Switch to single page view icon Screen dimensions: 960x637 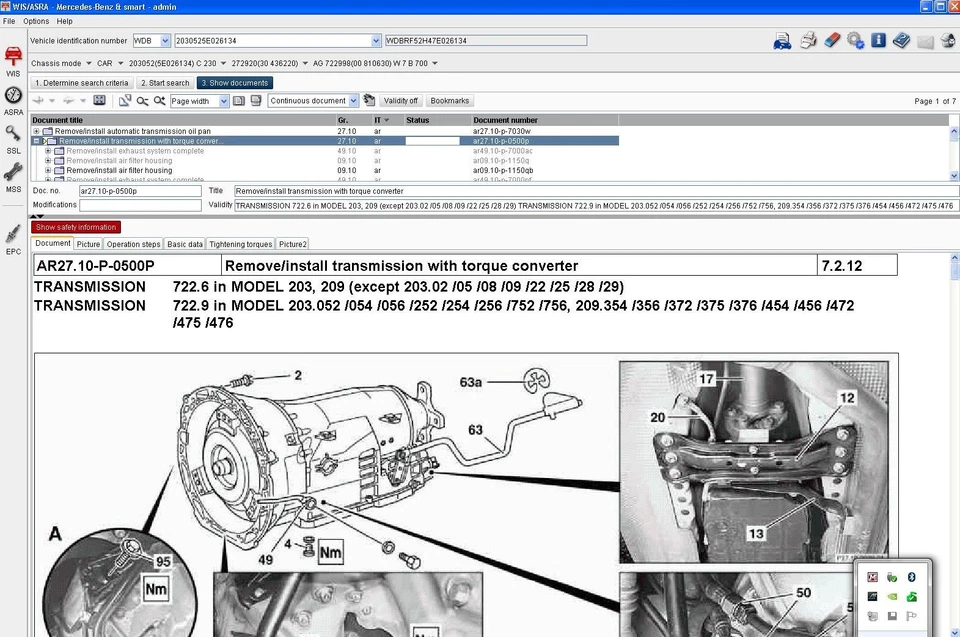240,100
